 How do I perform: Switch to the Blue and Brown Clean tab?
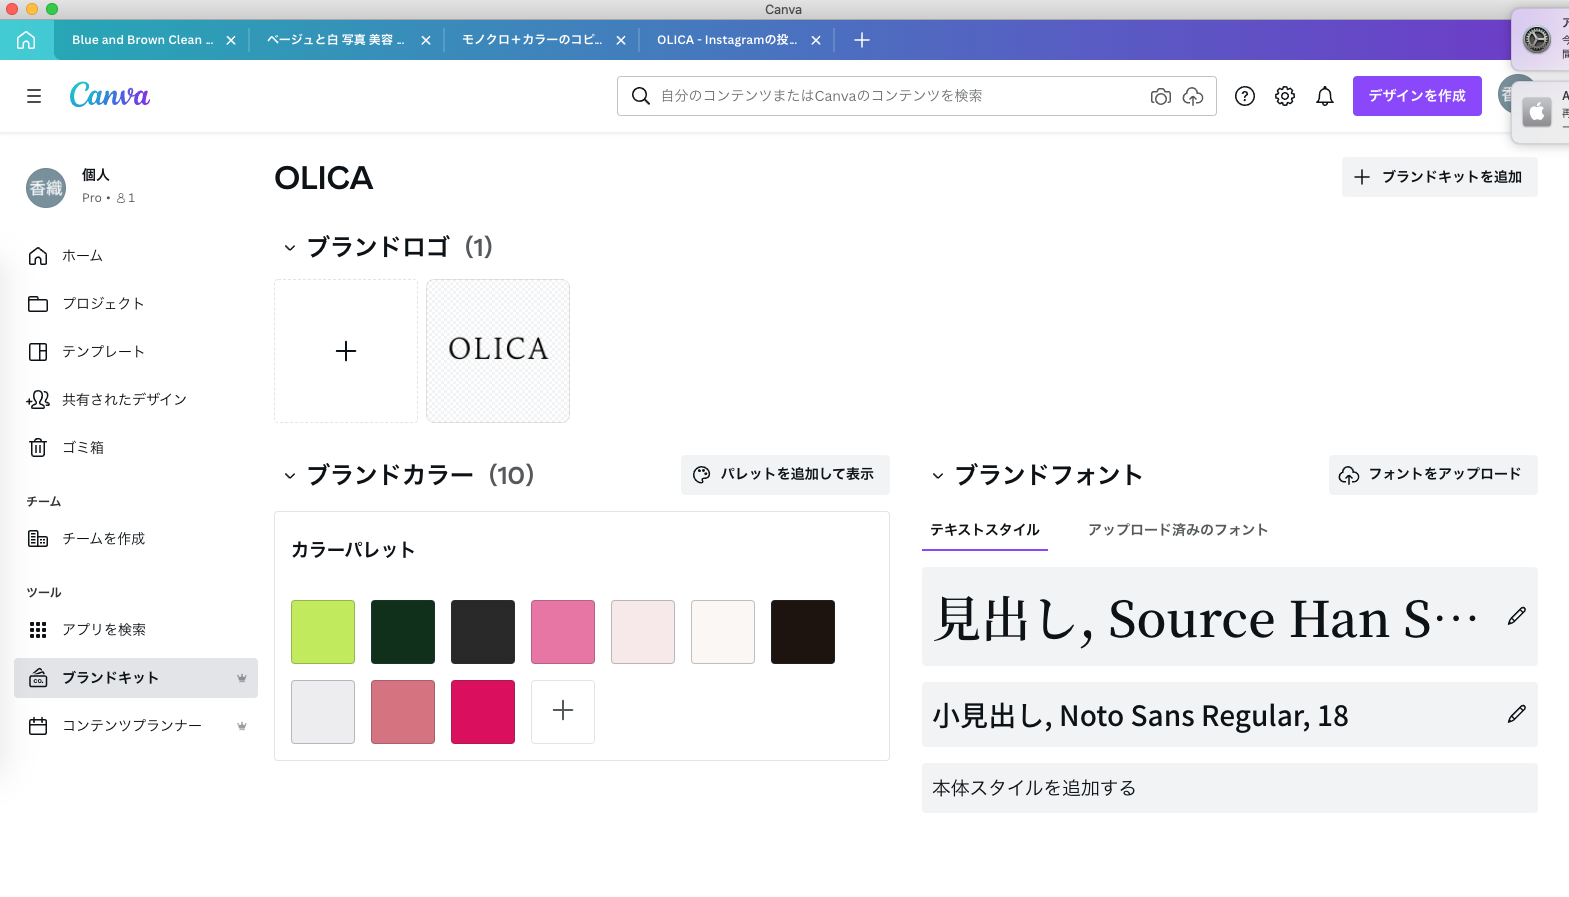(142, 40)
